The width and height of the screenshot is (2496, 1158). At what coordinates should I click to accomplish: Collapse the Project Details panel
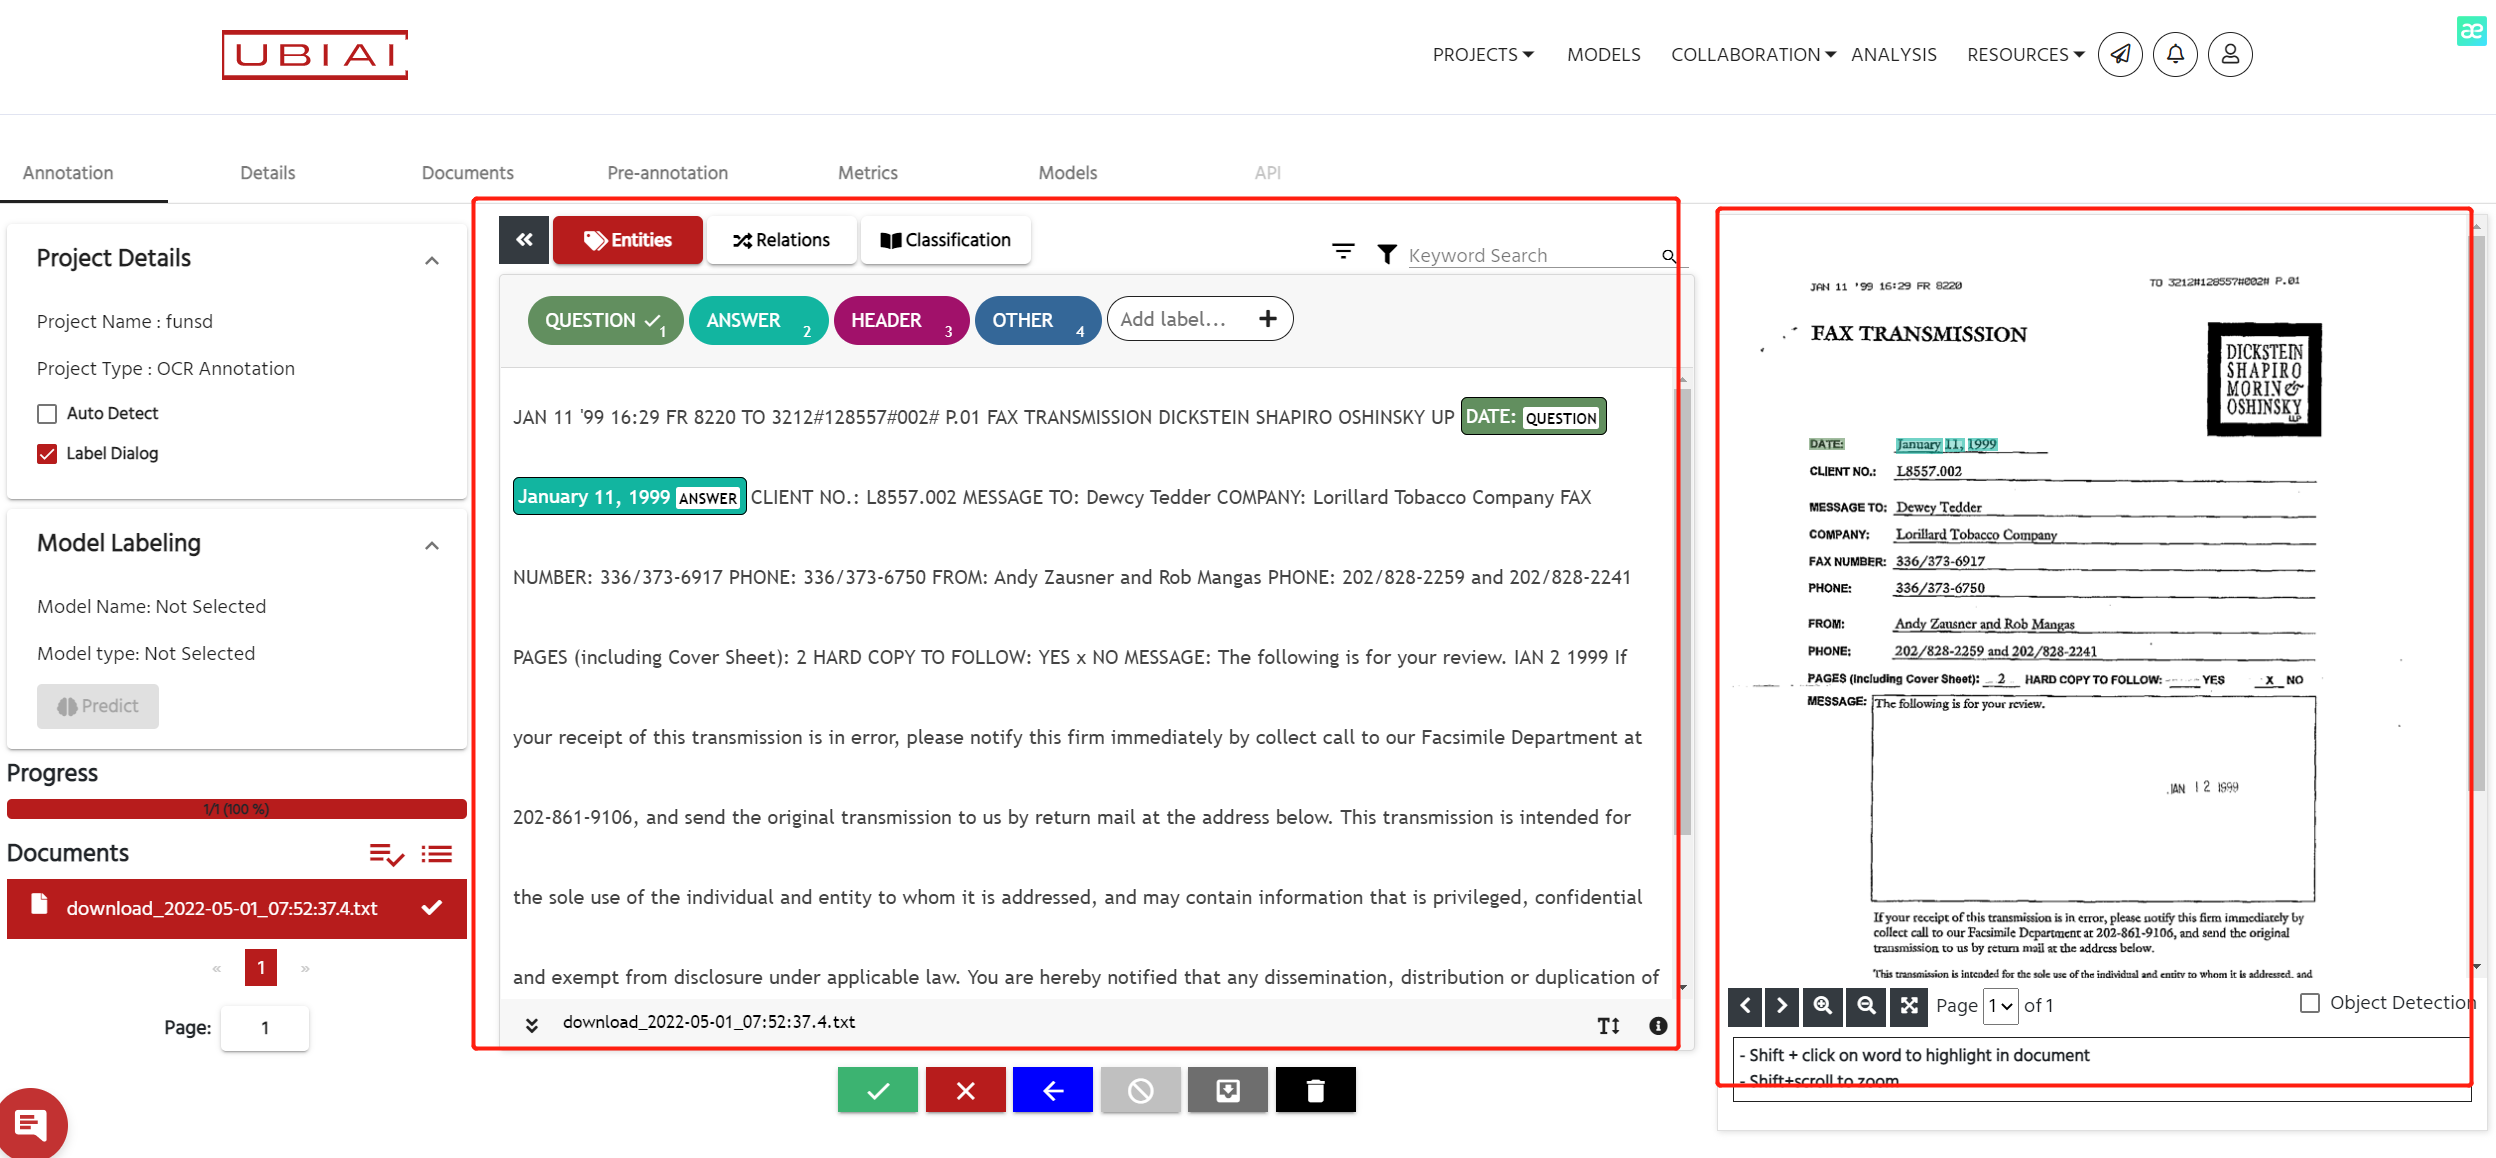pyautogui.click(x=432, y=261)
